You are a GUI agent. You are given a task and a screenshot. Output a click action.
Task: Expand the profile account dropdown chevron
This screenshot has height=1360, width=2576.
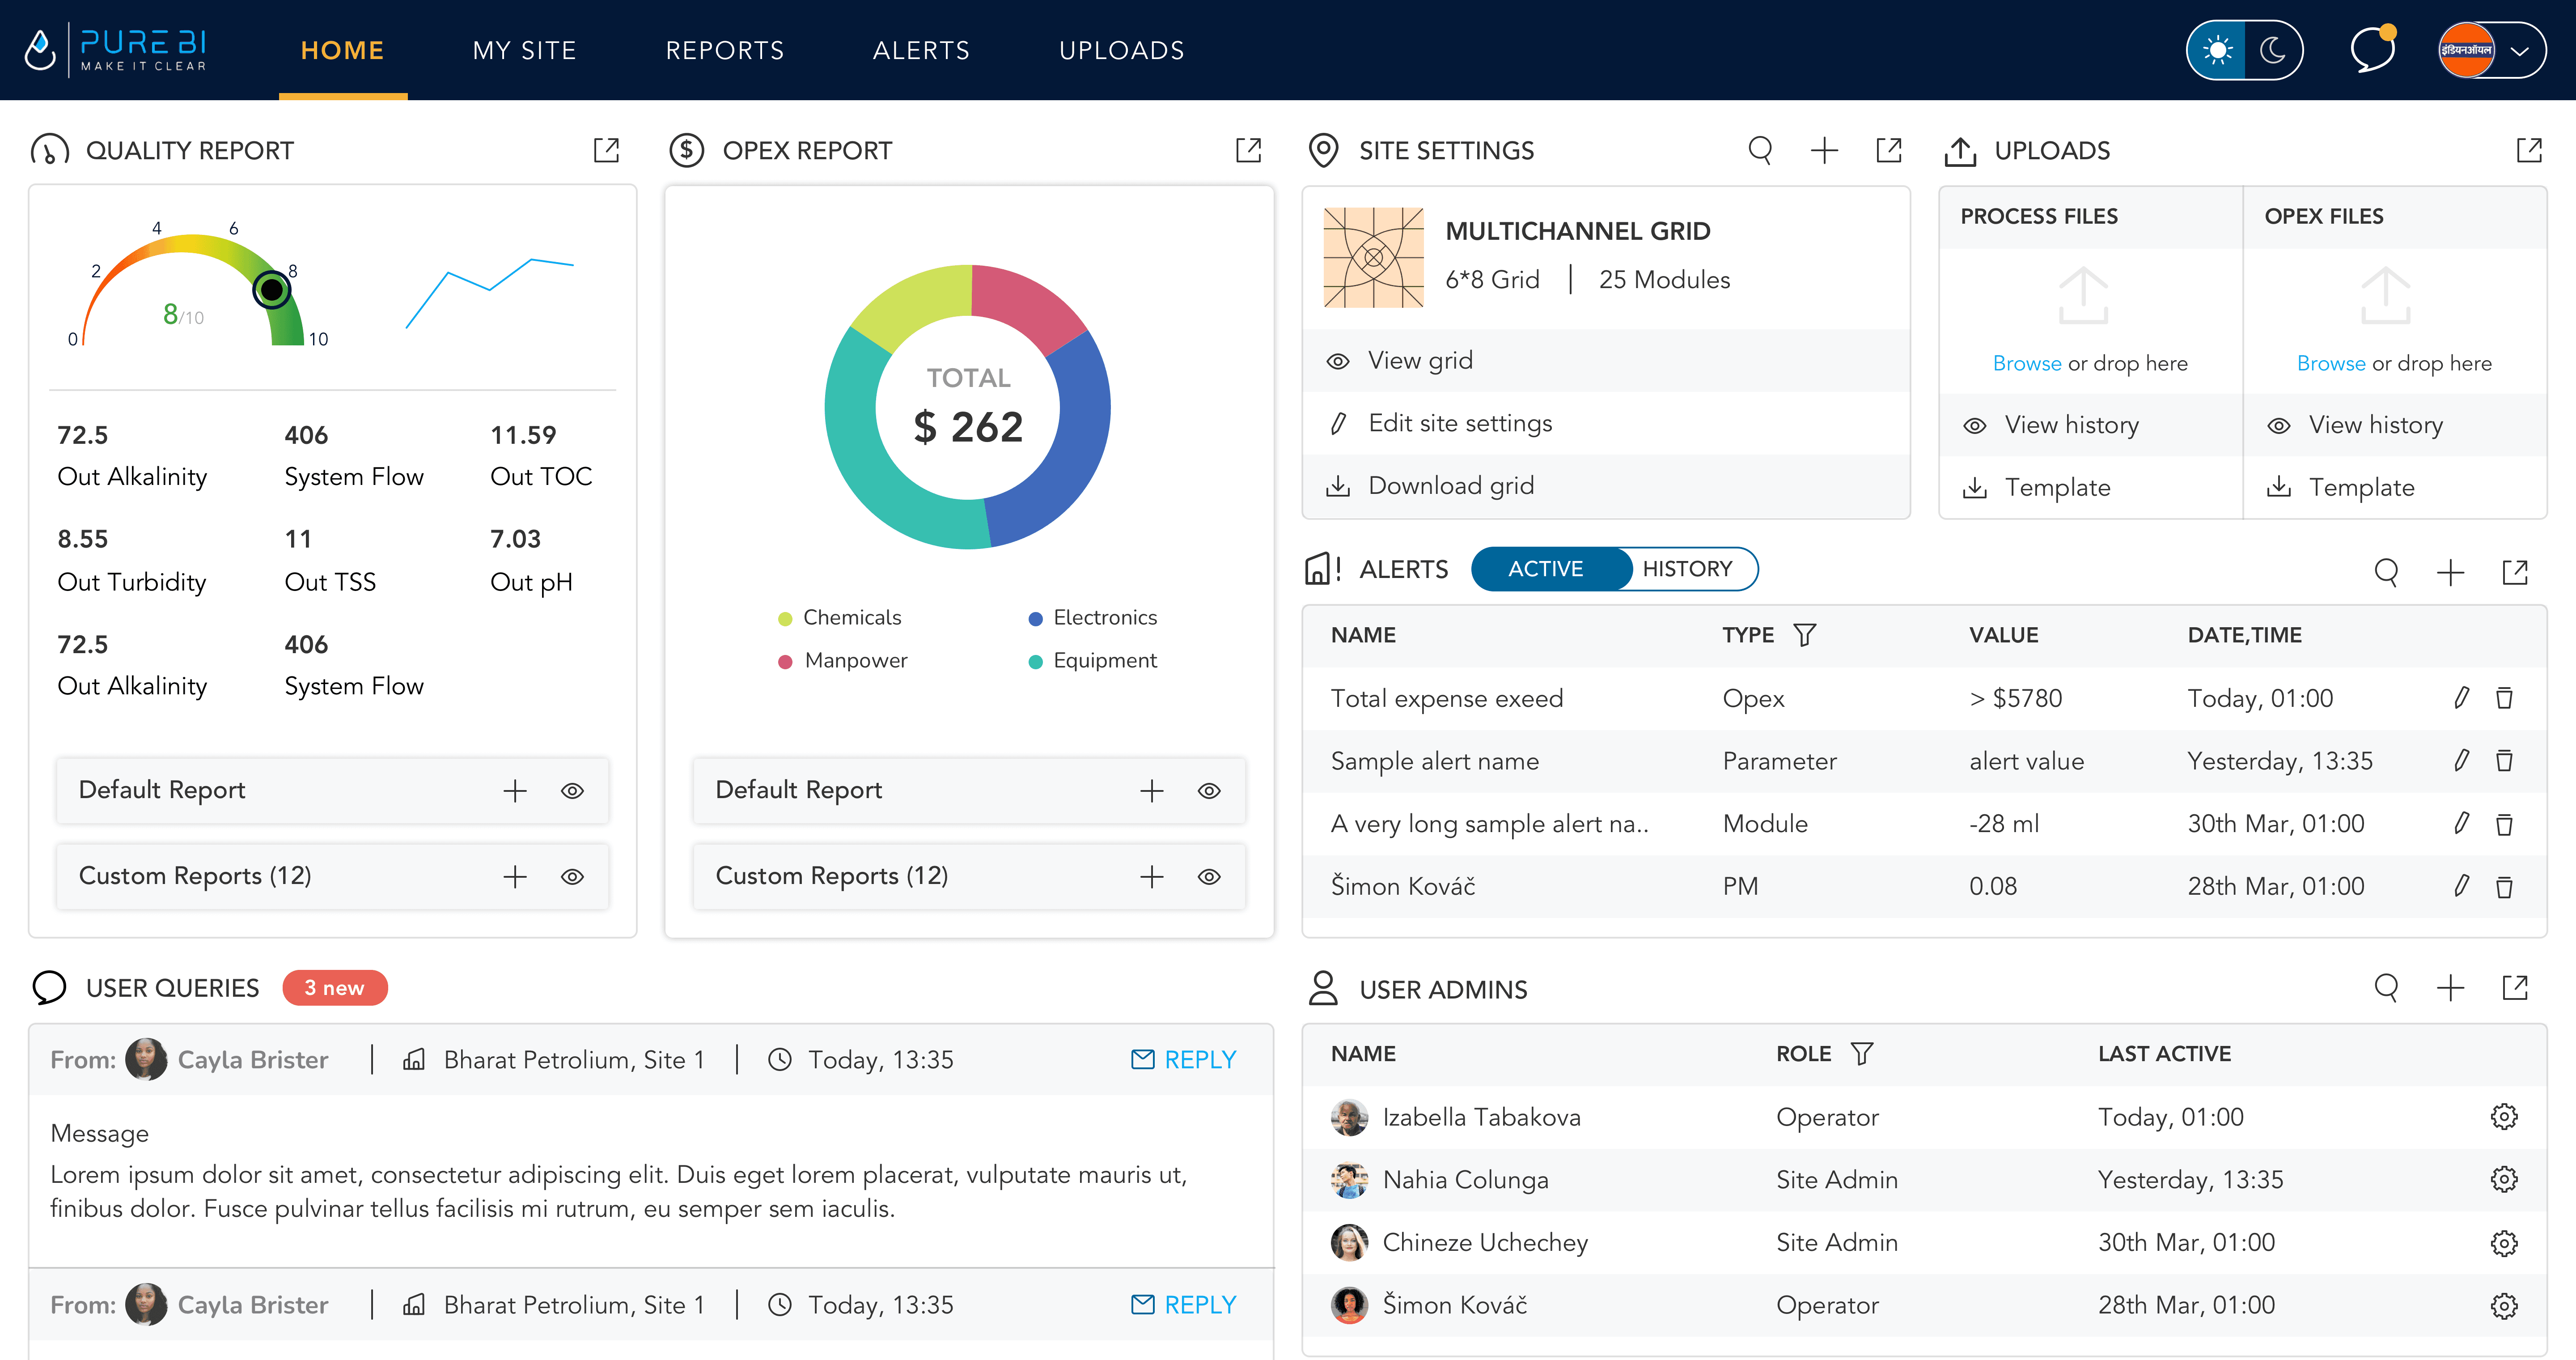pyautogui.click(x=2520, y=50)
